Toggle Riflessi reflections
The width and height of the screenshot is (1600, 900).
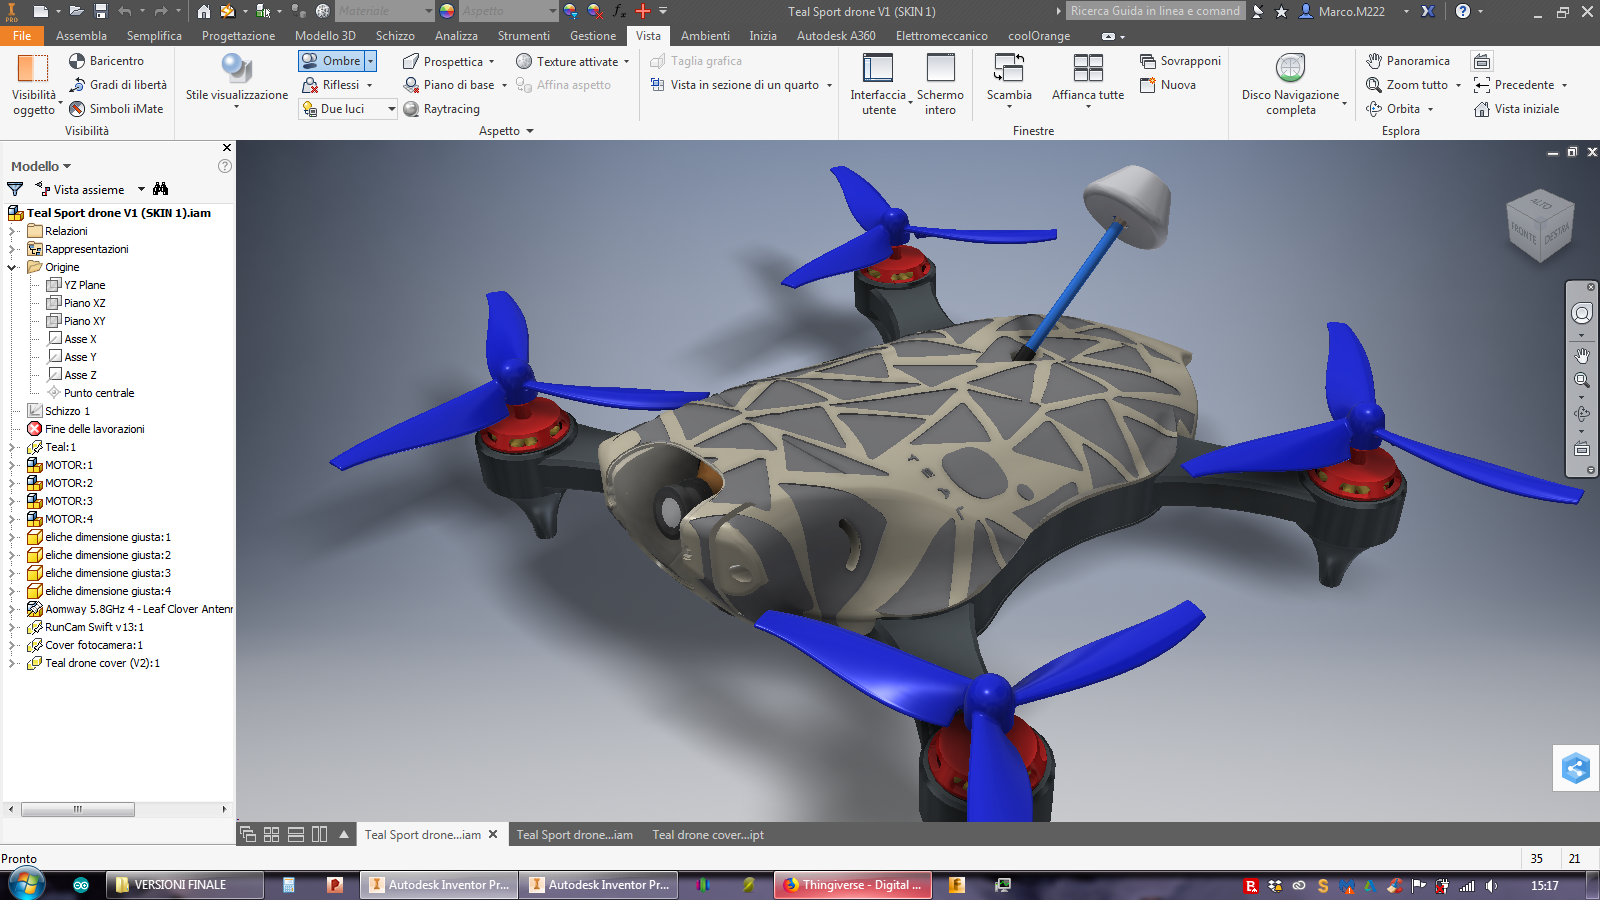331,85
